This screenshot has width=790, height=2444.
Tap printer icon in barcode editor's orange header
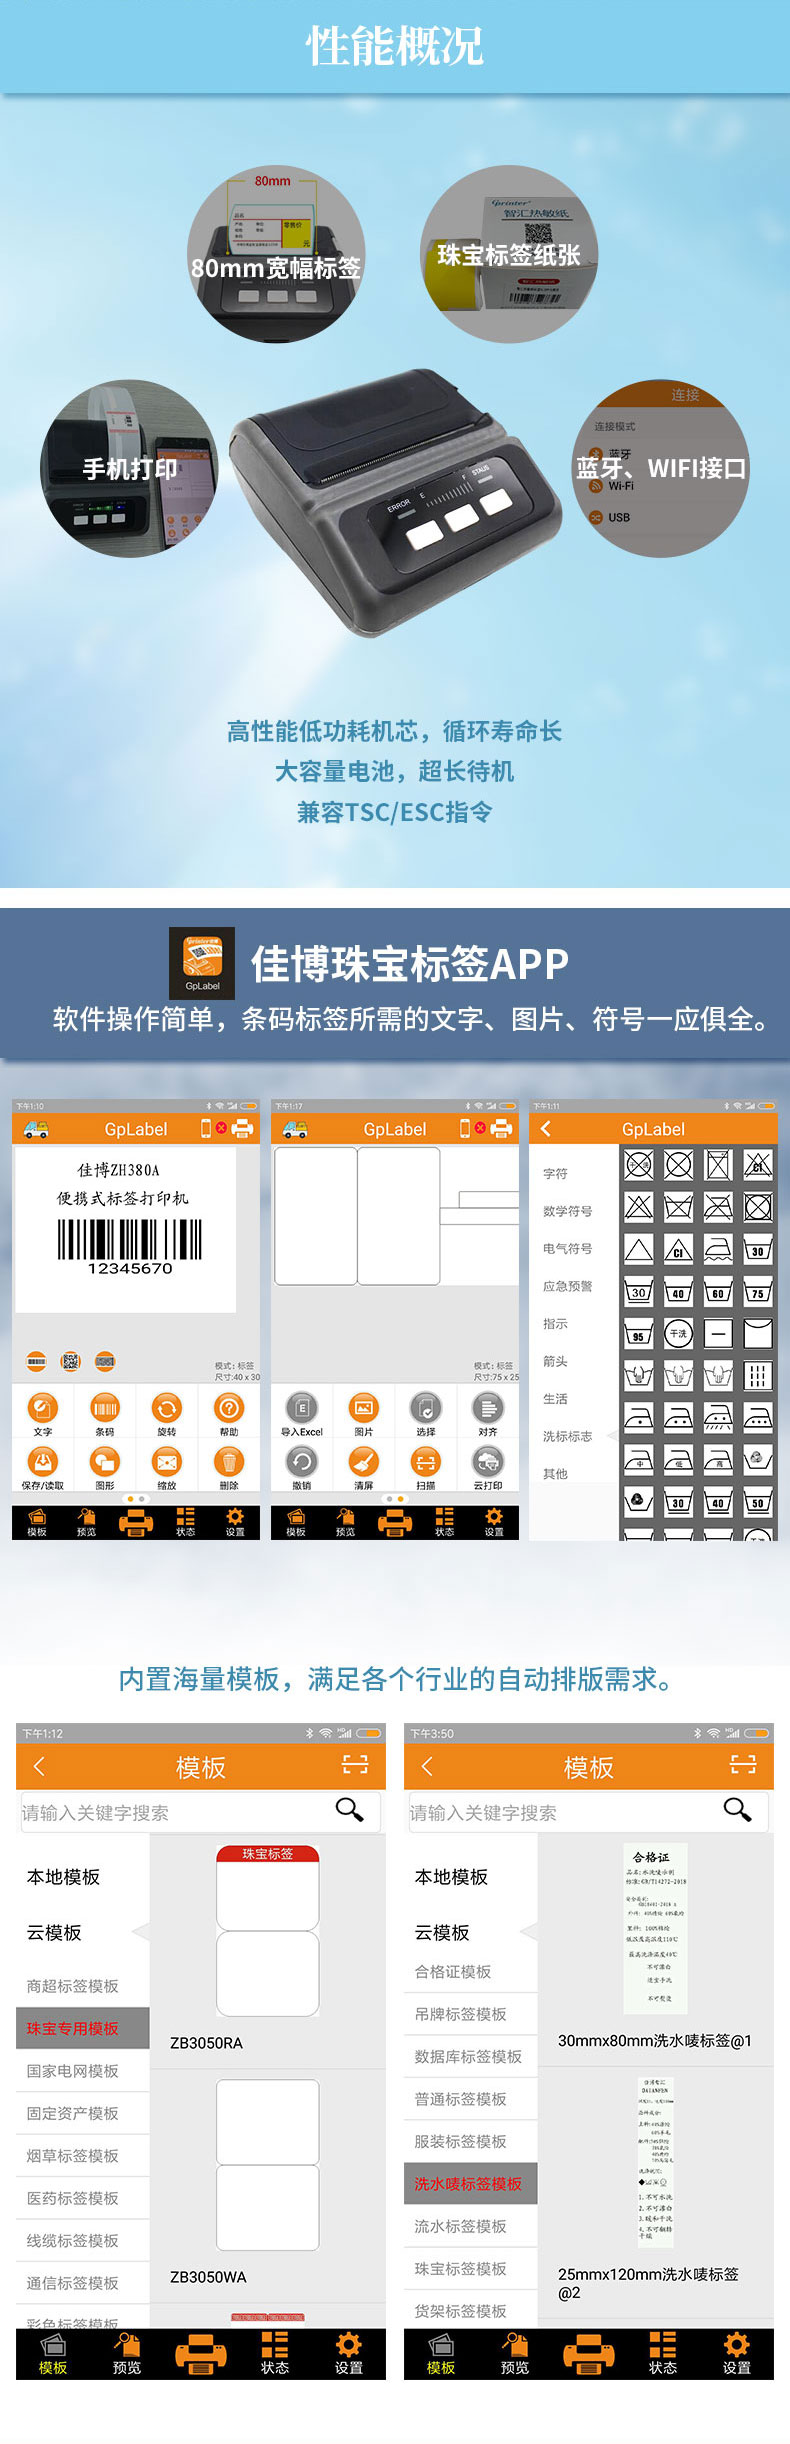coord(242,1129)
